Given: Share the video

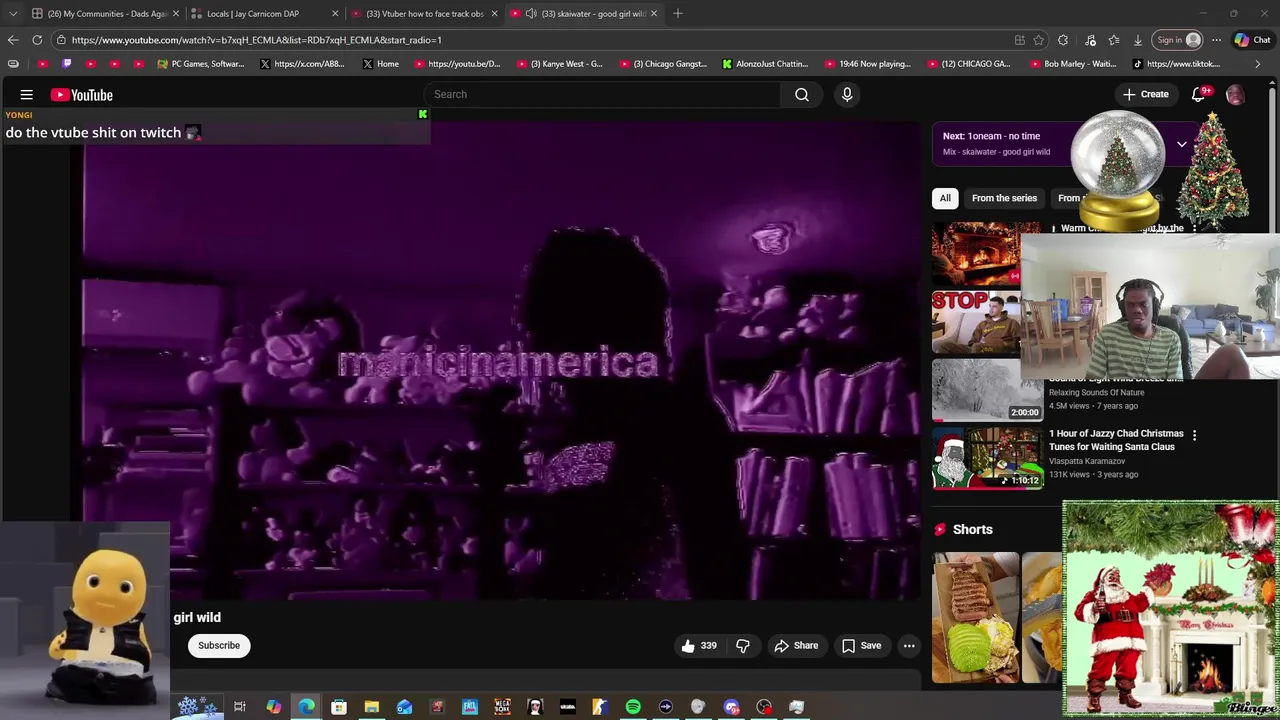Looking at the screenshot, I should [x=796, y=646].
